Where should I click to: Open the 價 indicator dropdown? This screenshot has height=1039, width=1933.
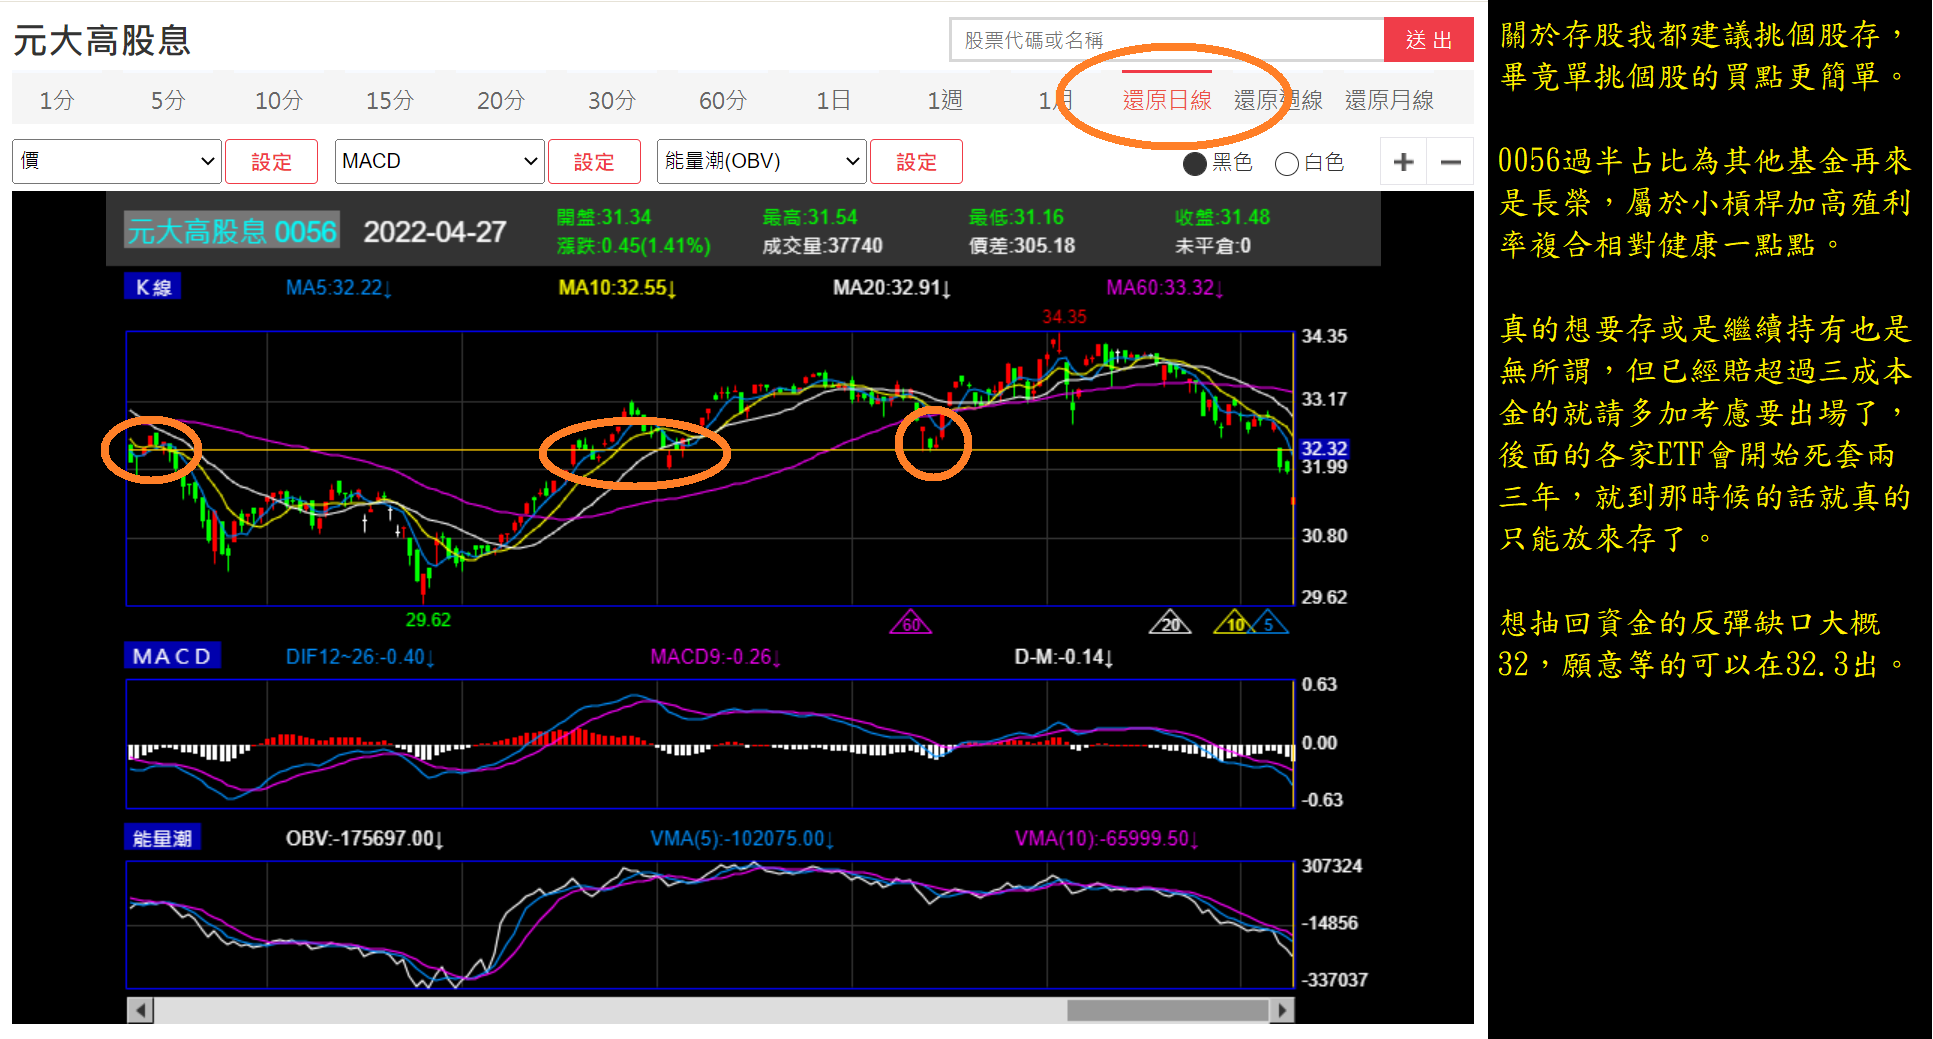tap(116, 161)
